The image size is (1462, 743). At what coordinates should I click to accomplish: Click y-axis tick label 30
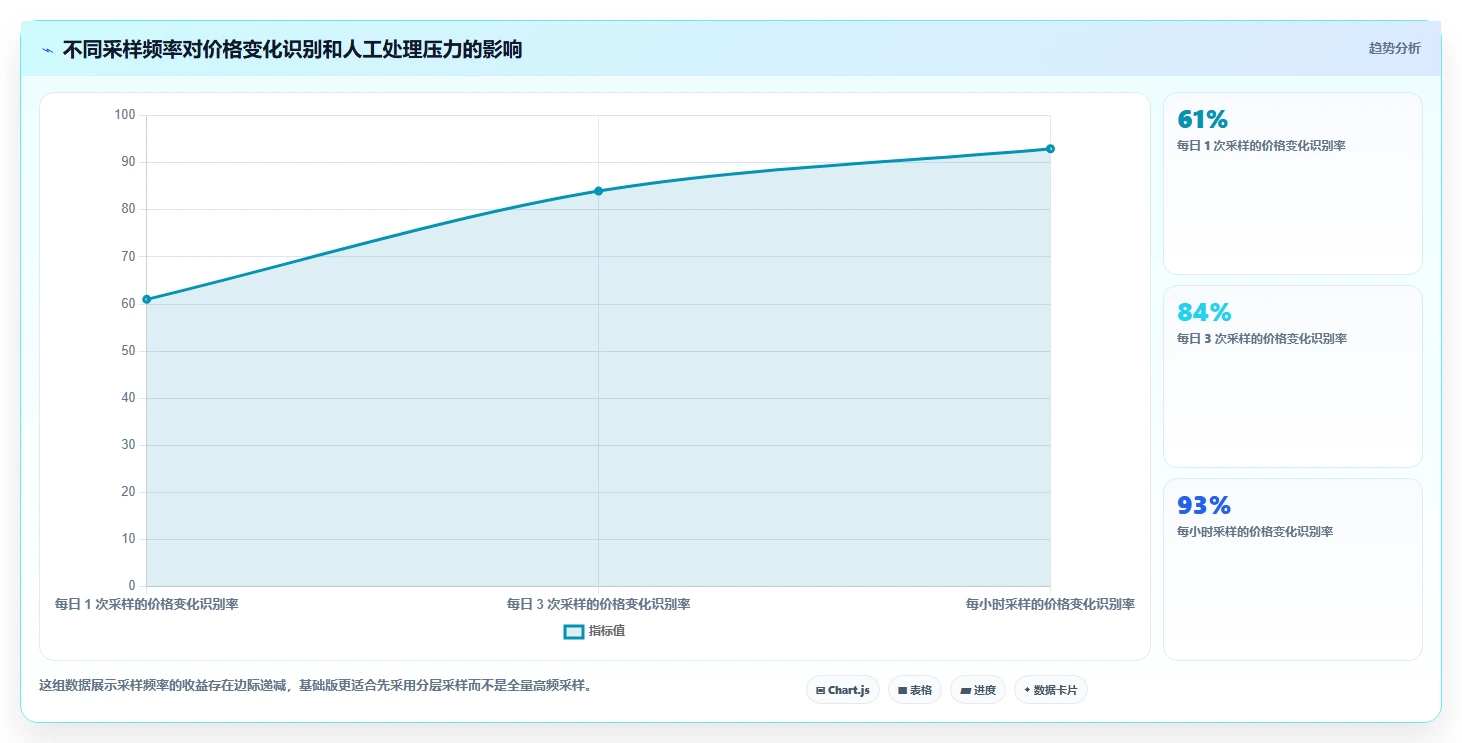click(x=128, y=445)
